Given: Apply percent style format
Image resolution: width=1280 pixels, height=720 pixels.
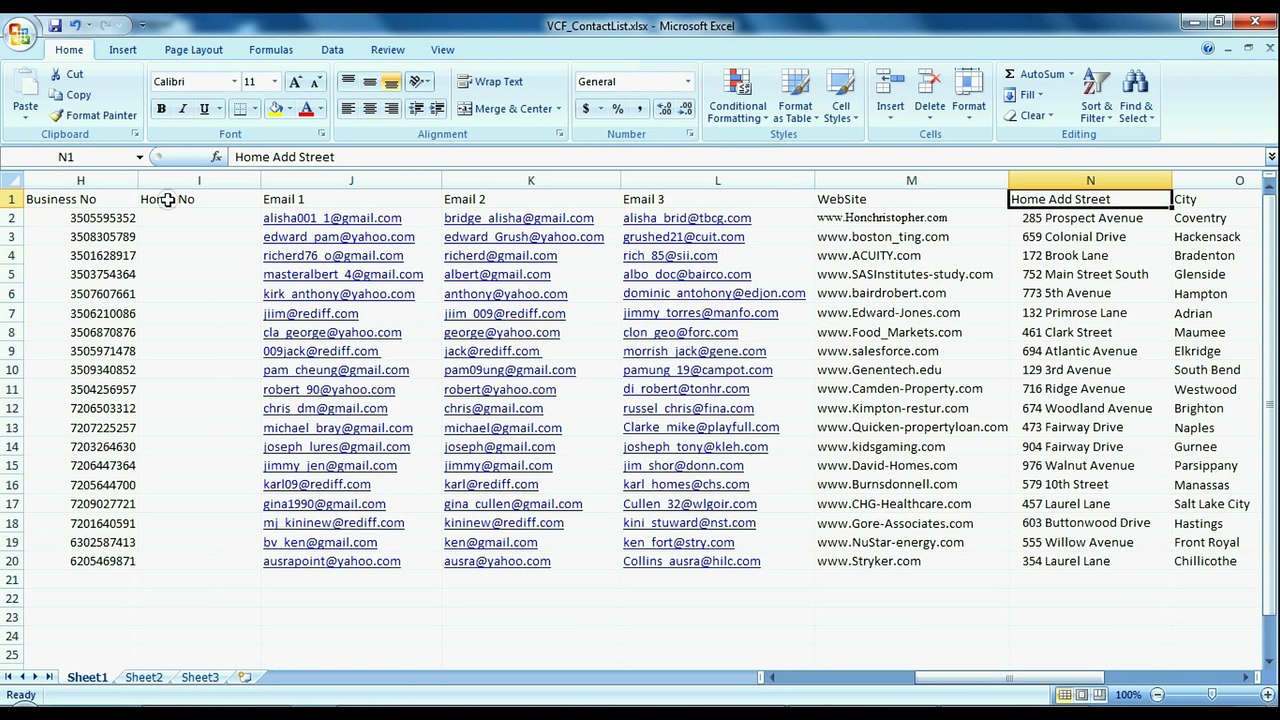Looking at the screenshot, I should [618, 109].
